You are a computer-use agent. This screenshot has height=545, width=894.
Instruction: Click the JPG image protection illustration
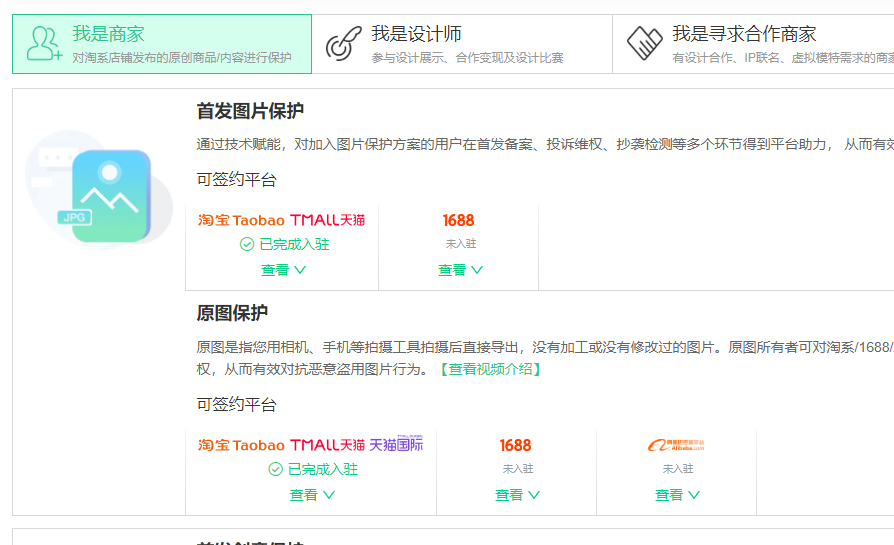(99, 190)
